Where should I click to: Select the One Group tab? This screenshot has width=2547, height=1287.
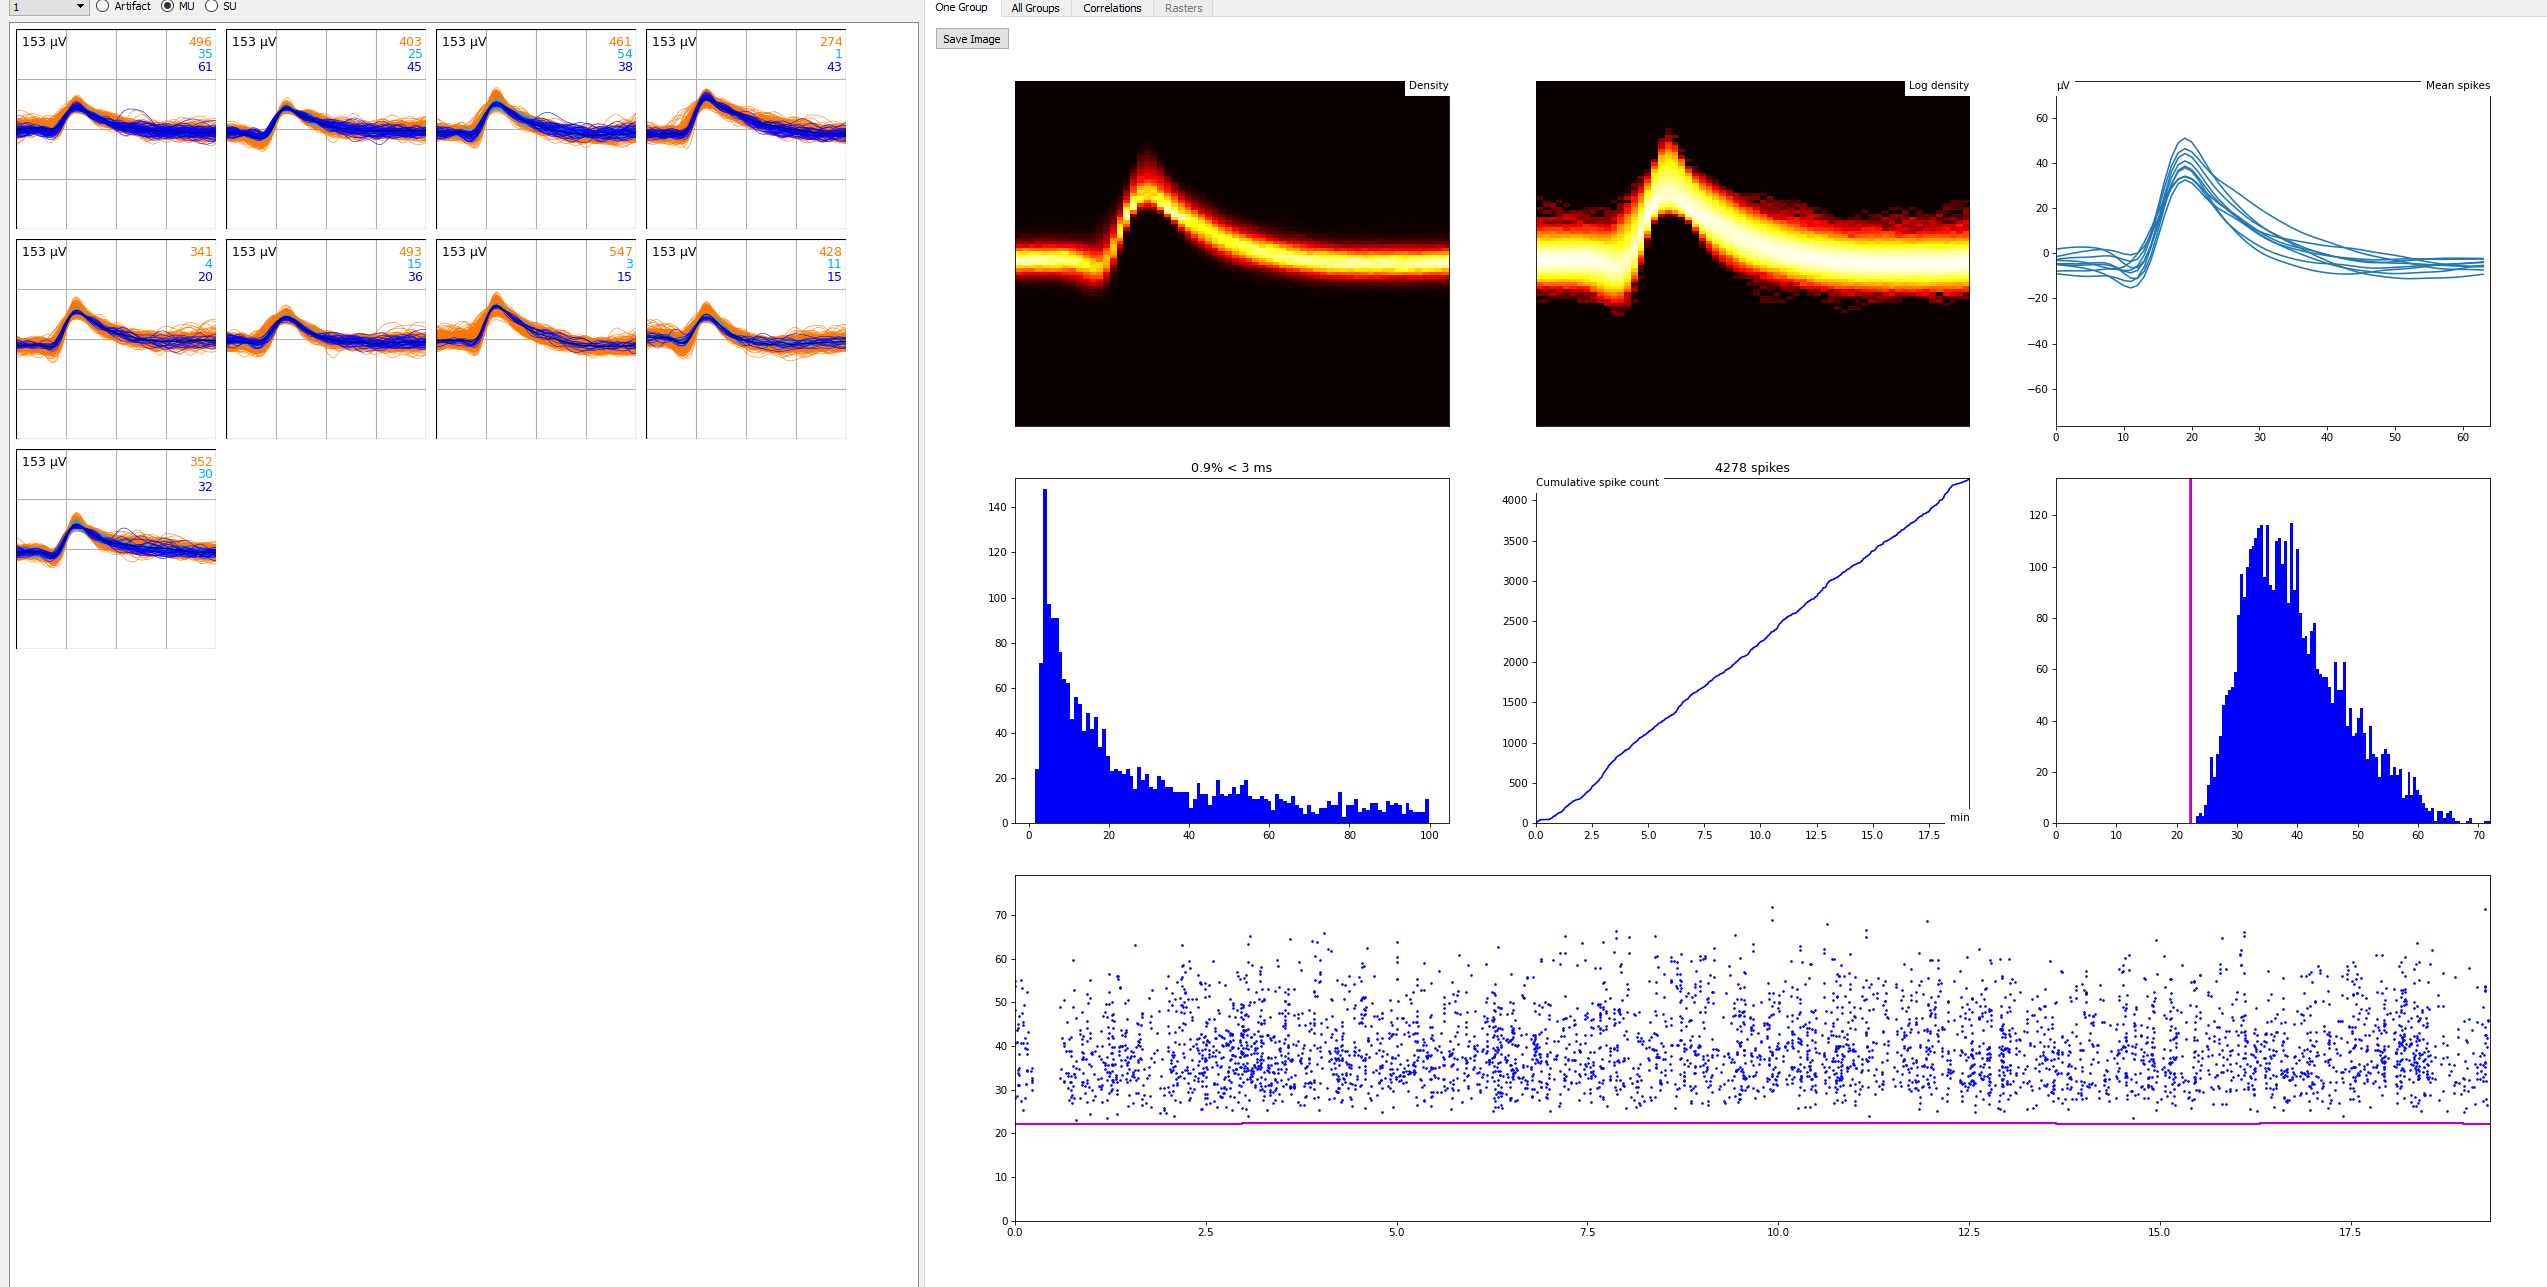(960, 7)
